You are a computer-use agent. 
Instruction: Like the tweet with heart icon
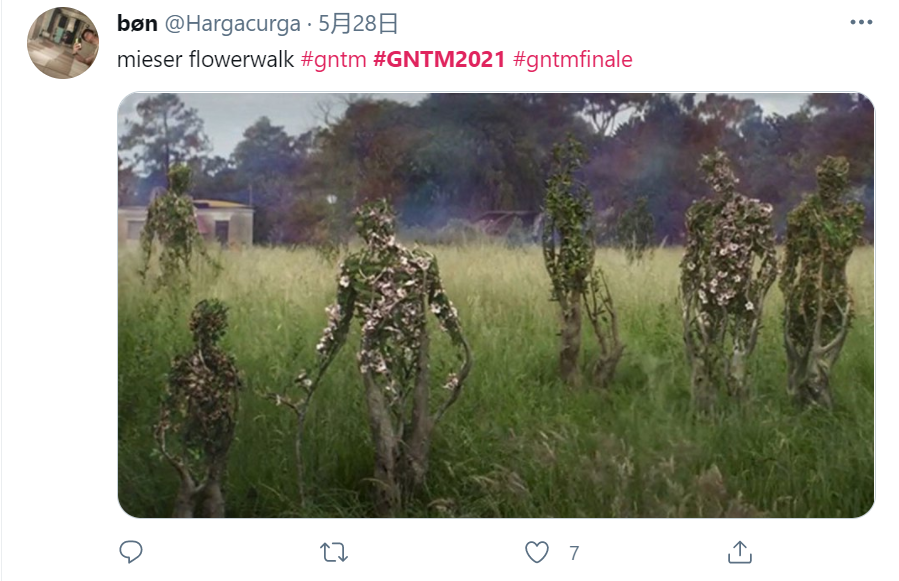pos(537,552)
